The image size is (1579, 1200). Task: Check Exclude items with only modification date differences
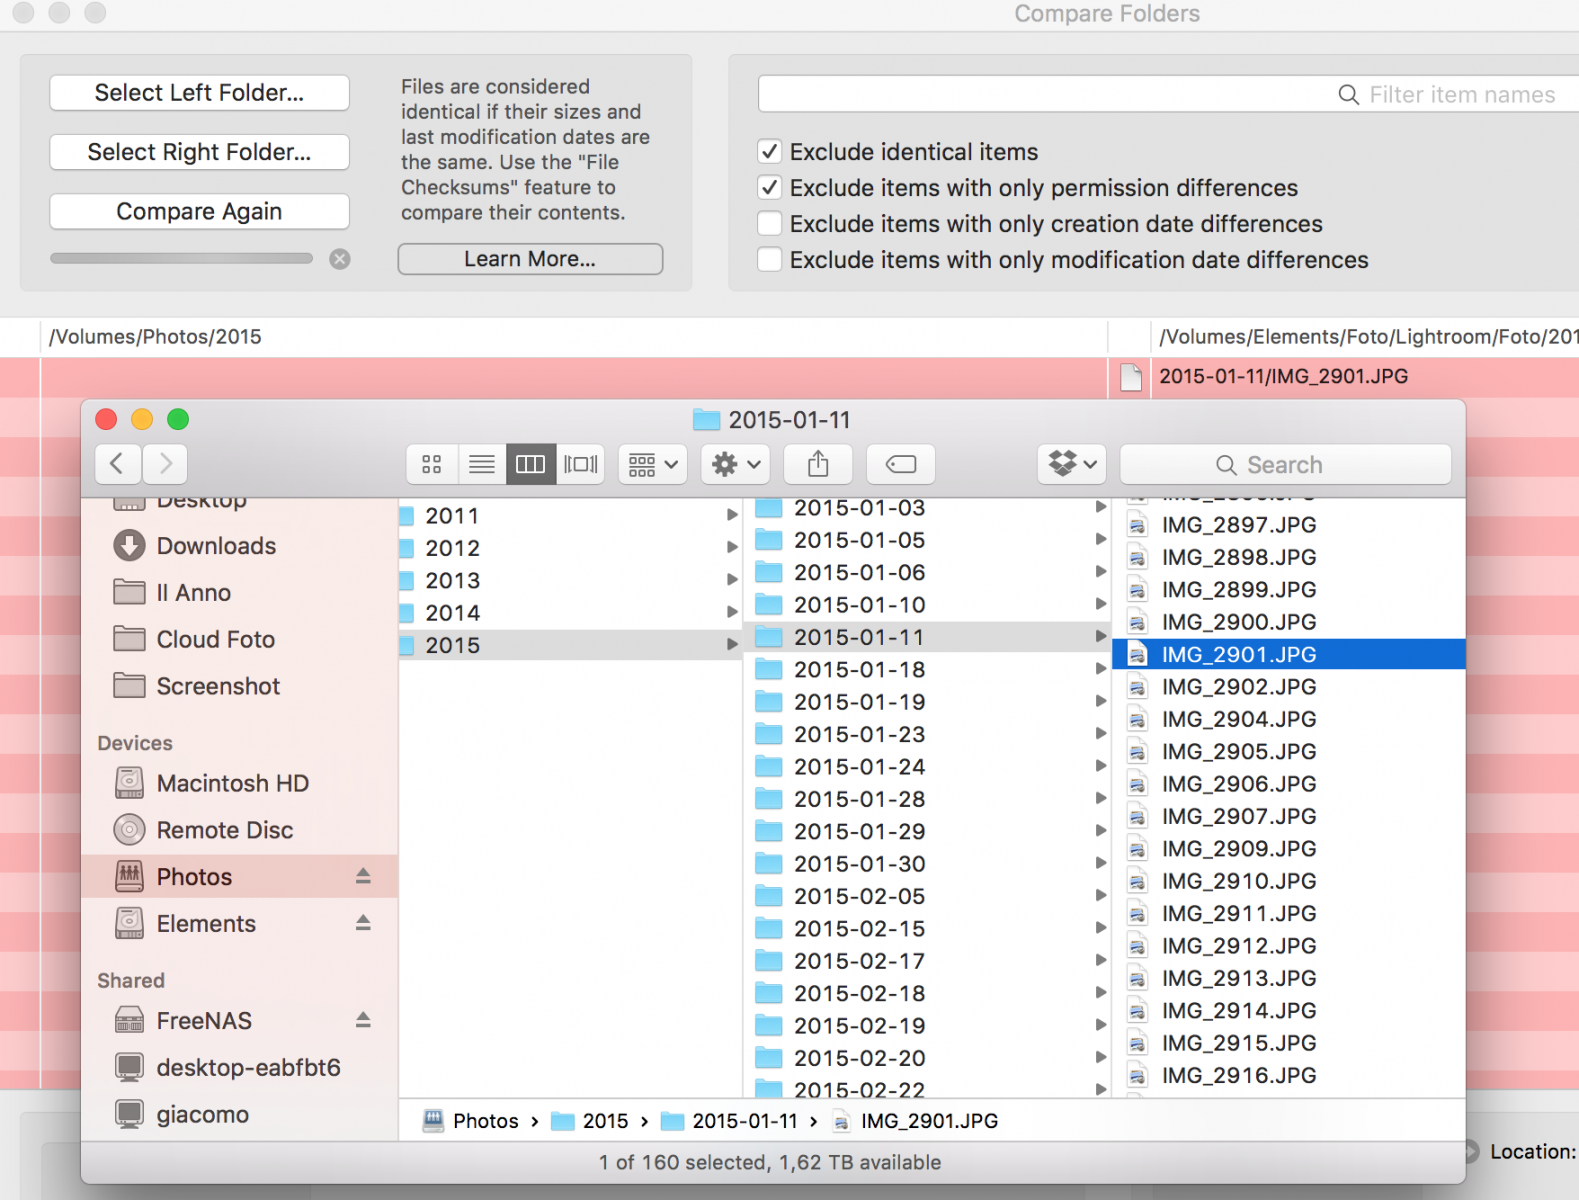point(769,260)
